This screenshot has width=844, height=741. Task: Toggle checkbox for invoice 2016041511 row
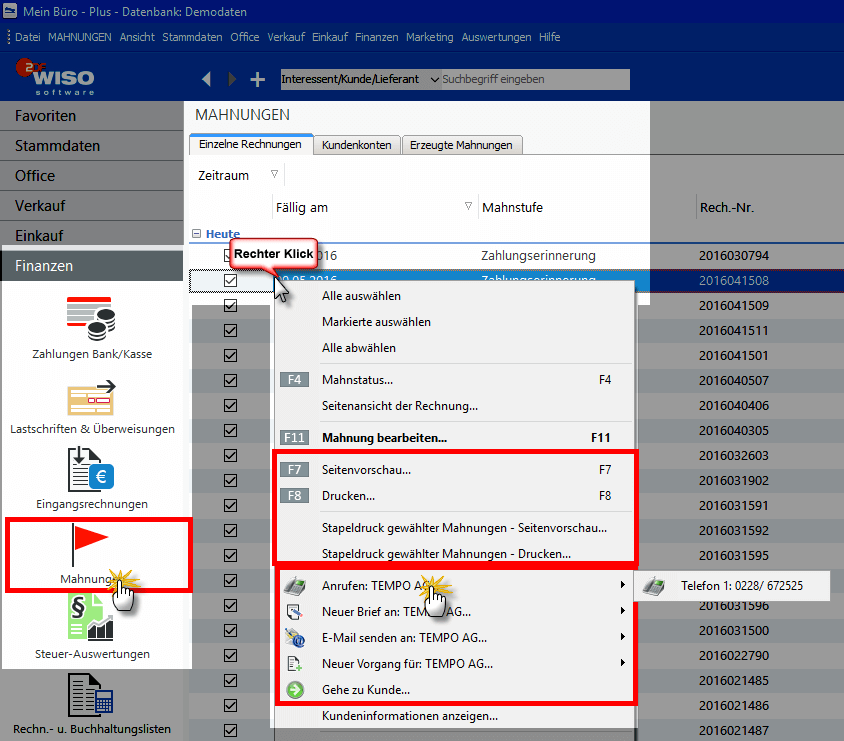pos(231,330)
